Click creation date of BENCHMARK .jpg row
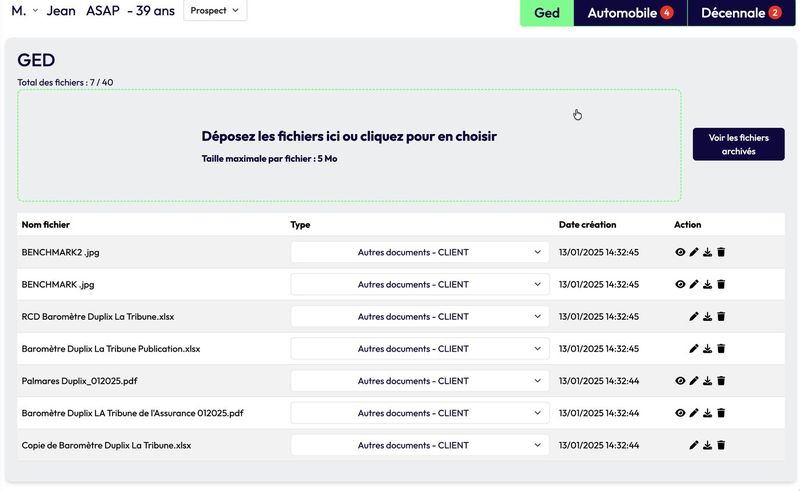The height and width of the screenshot is (491, 800). coord(598,284)
